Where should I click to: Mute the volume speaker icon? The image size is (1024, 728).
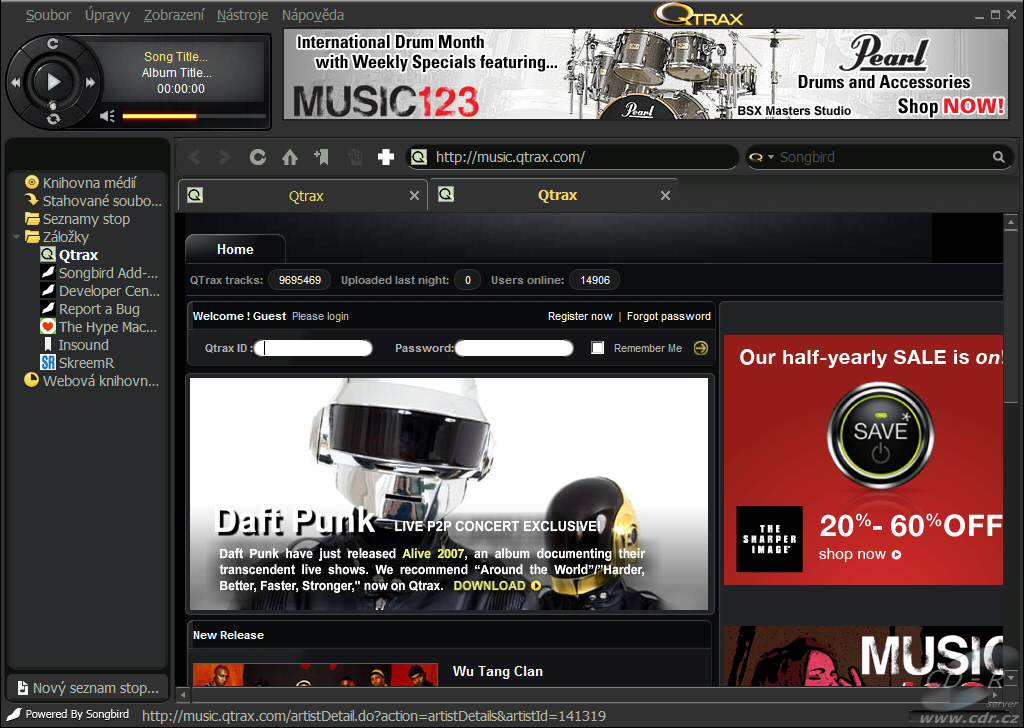point(107,116)
